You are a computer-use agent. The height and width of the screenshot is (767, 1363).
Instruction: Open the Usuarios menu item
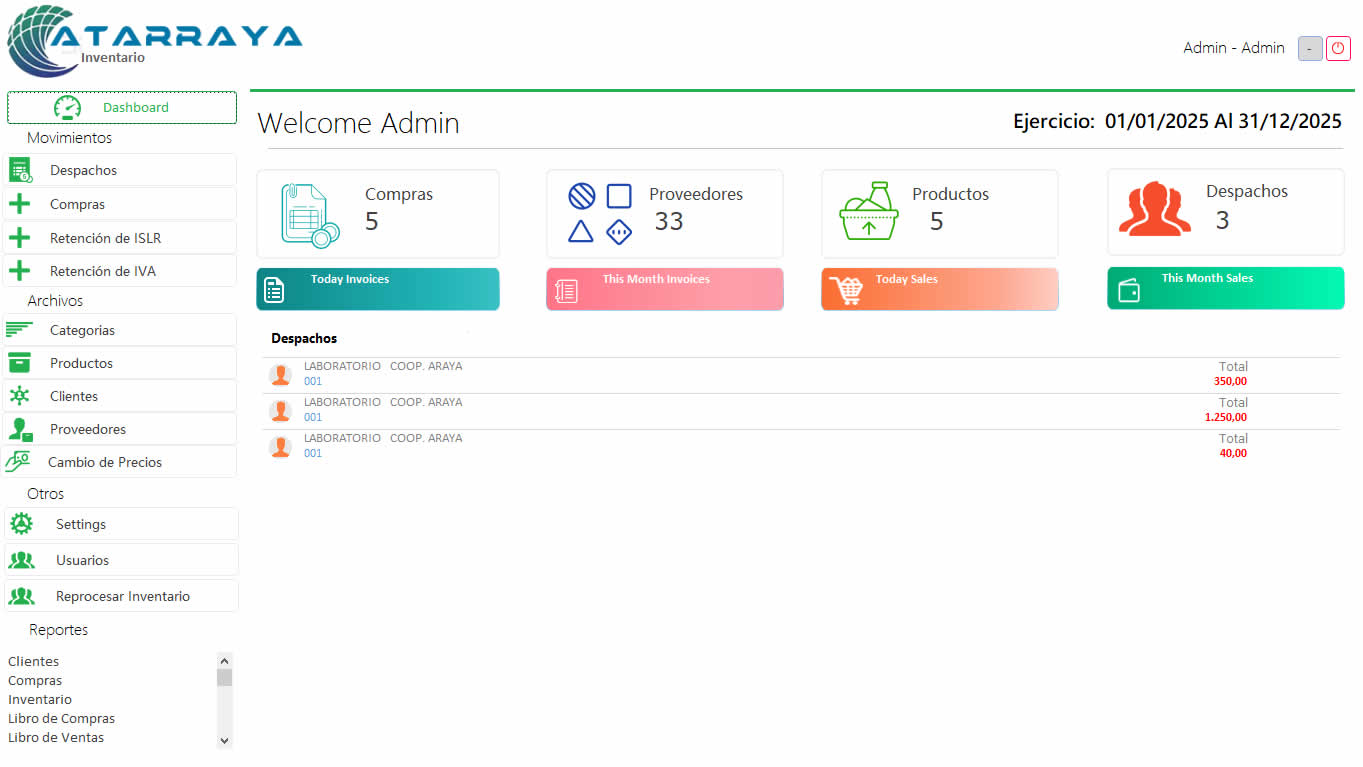coord(82,560)
